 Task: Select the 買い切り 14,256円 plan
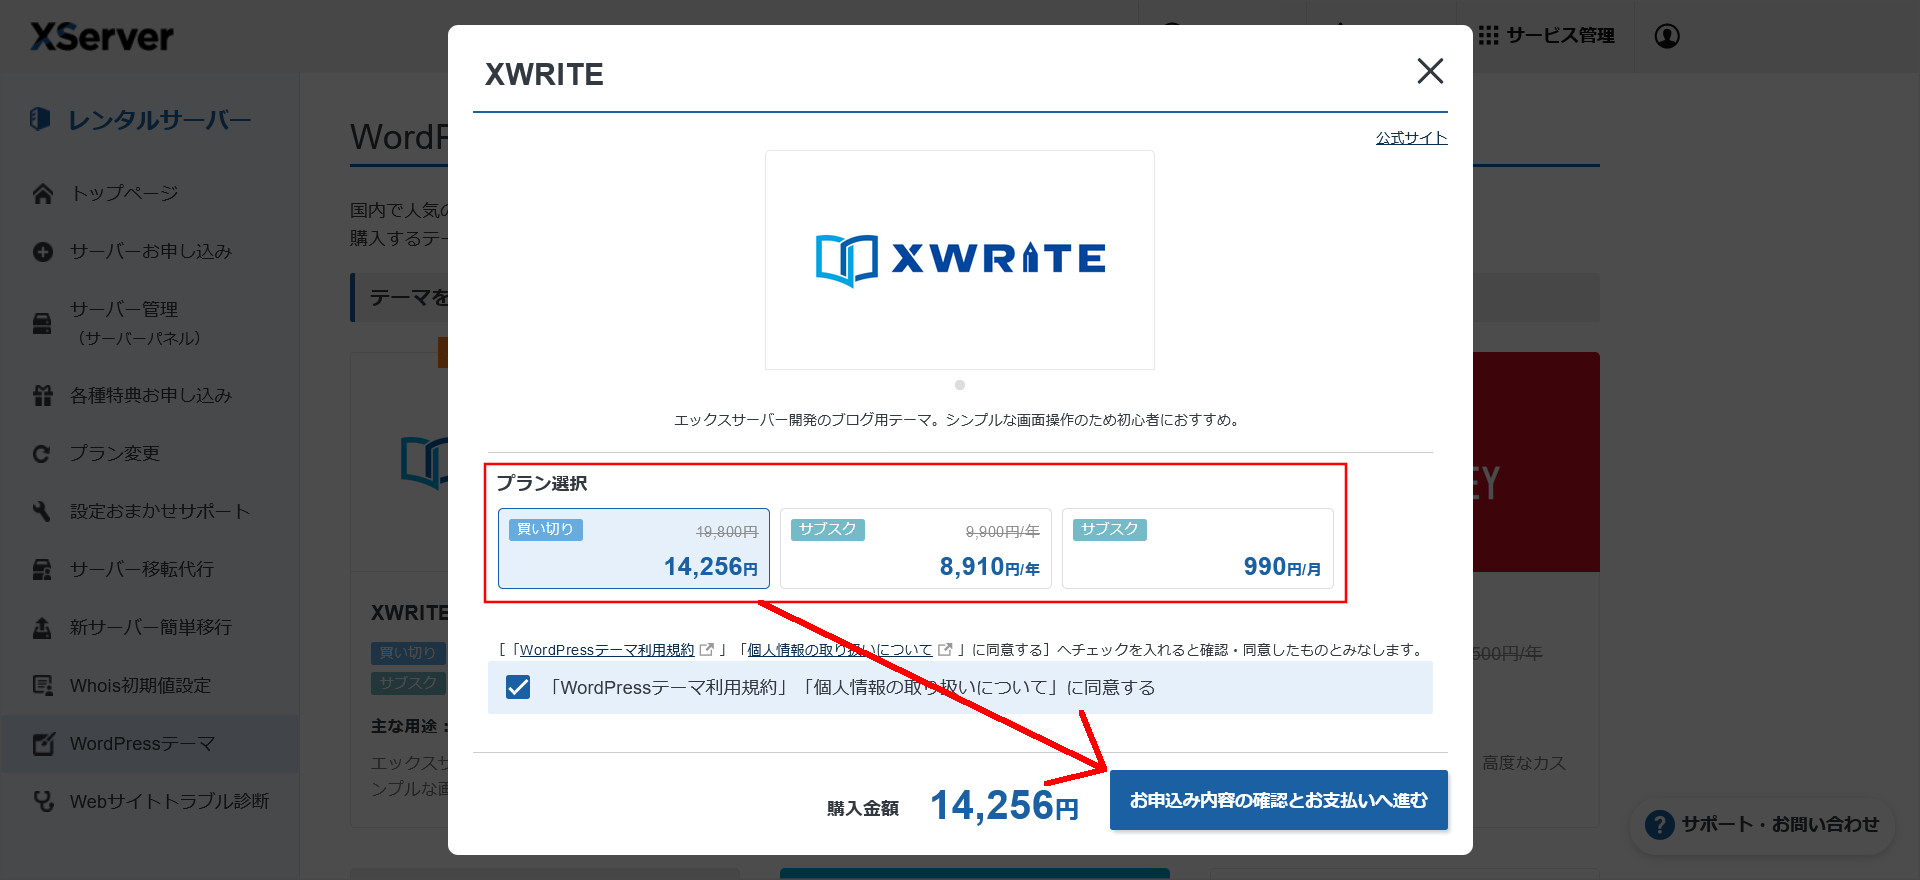(634, 548)
